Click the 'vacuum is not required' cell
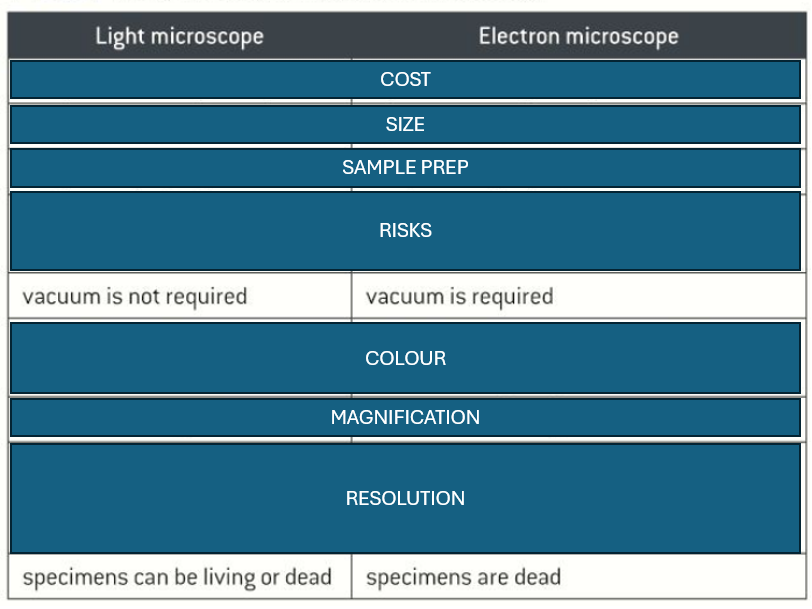The image size is (812, 609). 180,296
